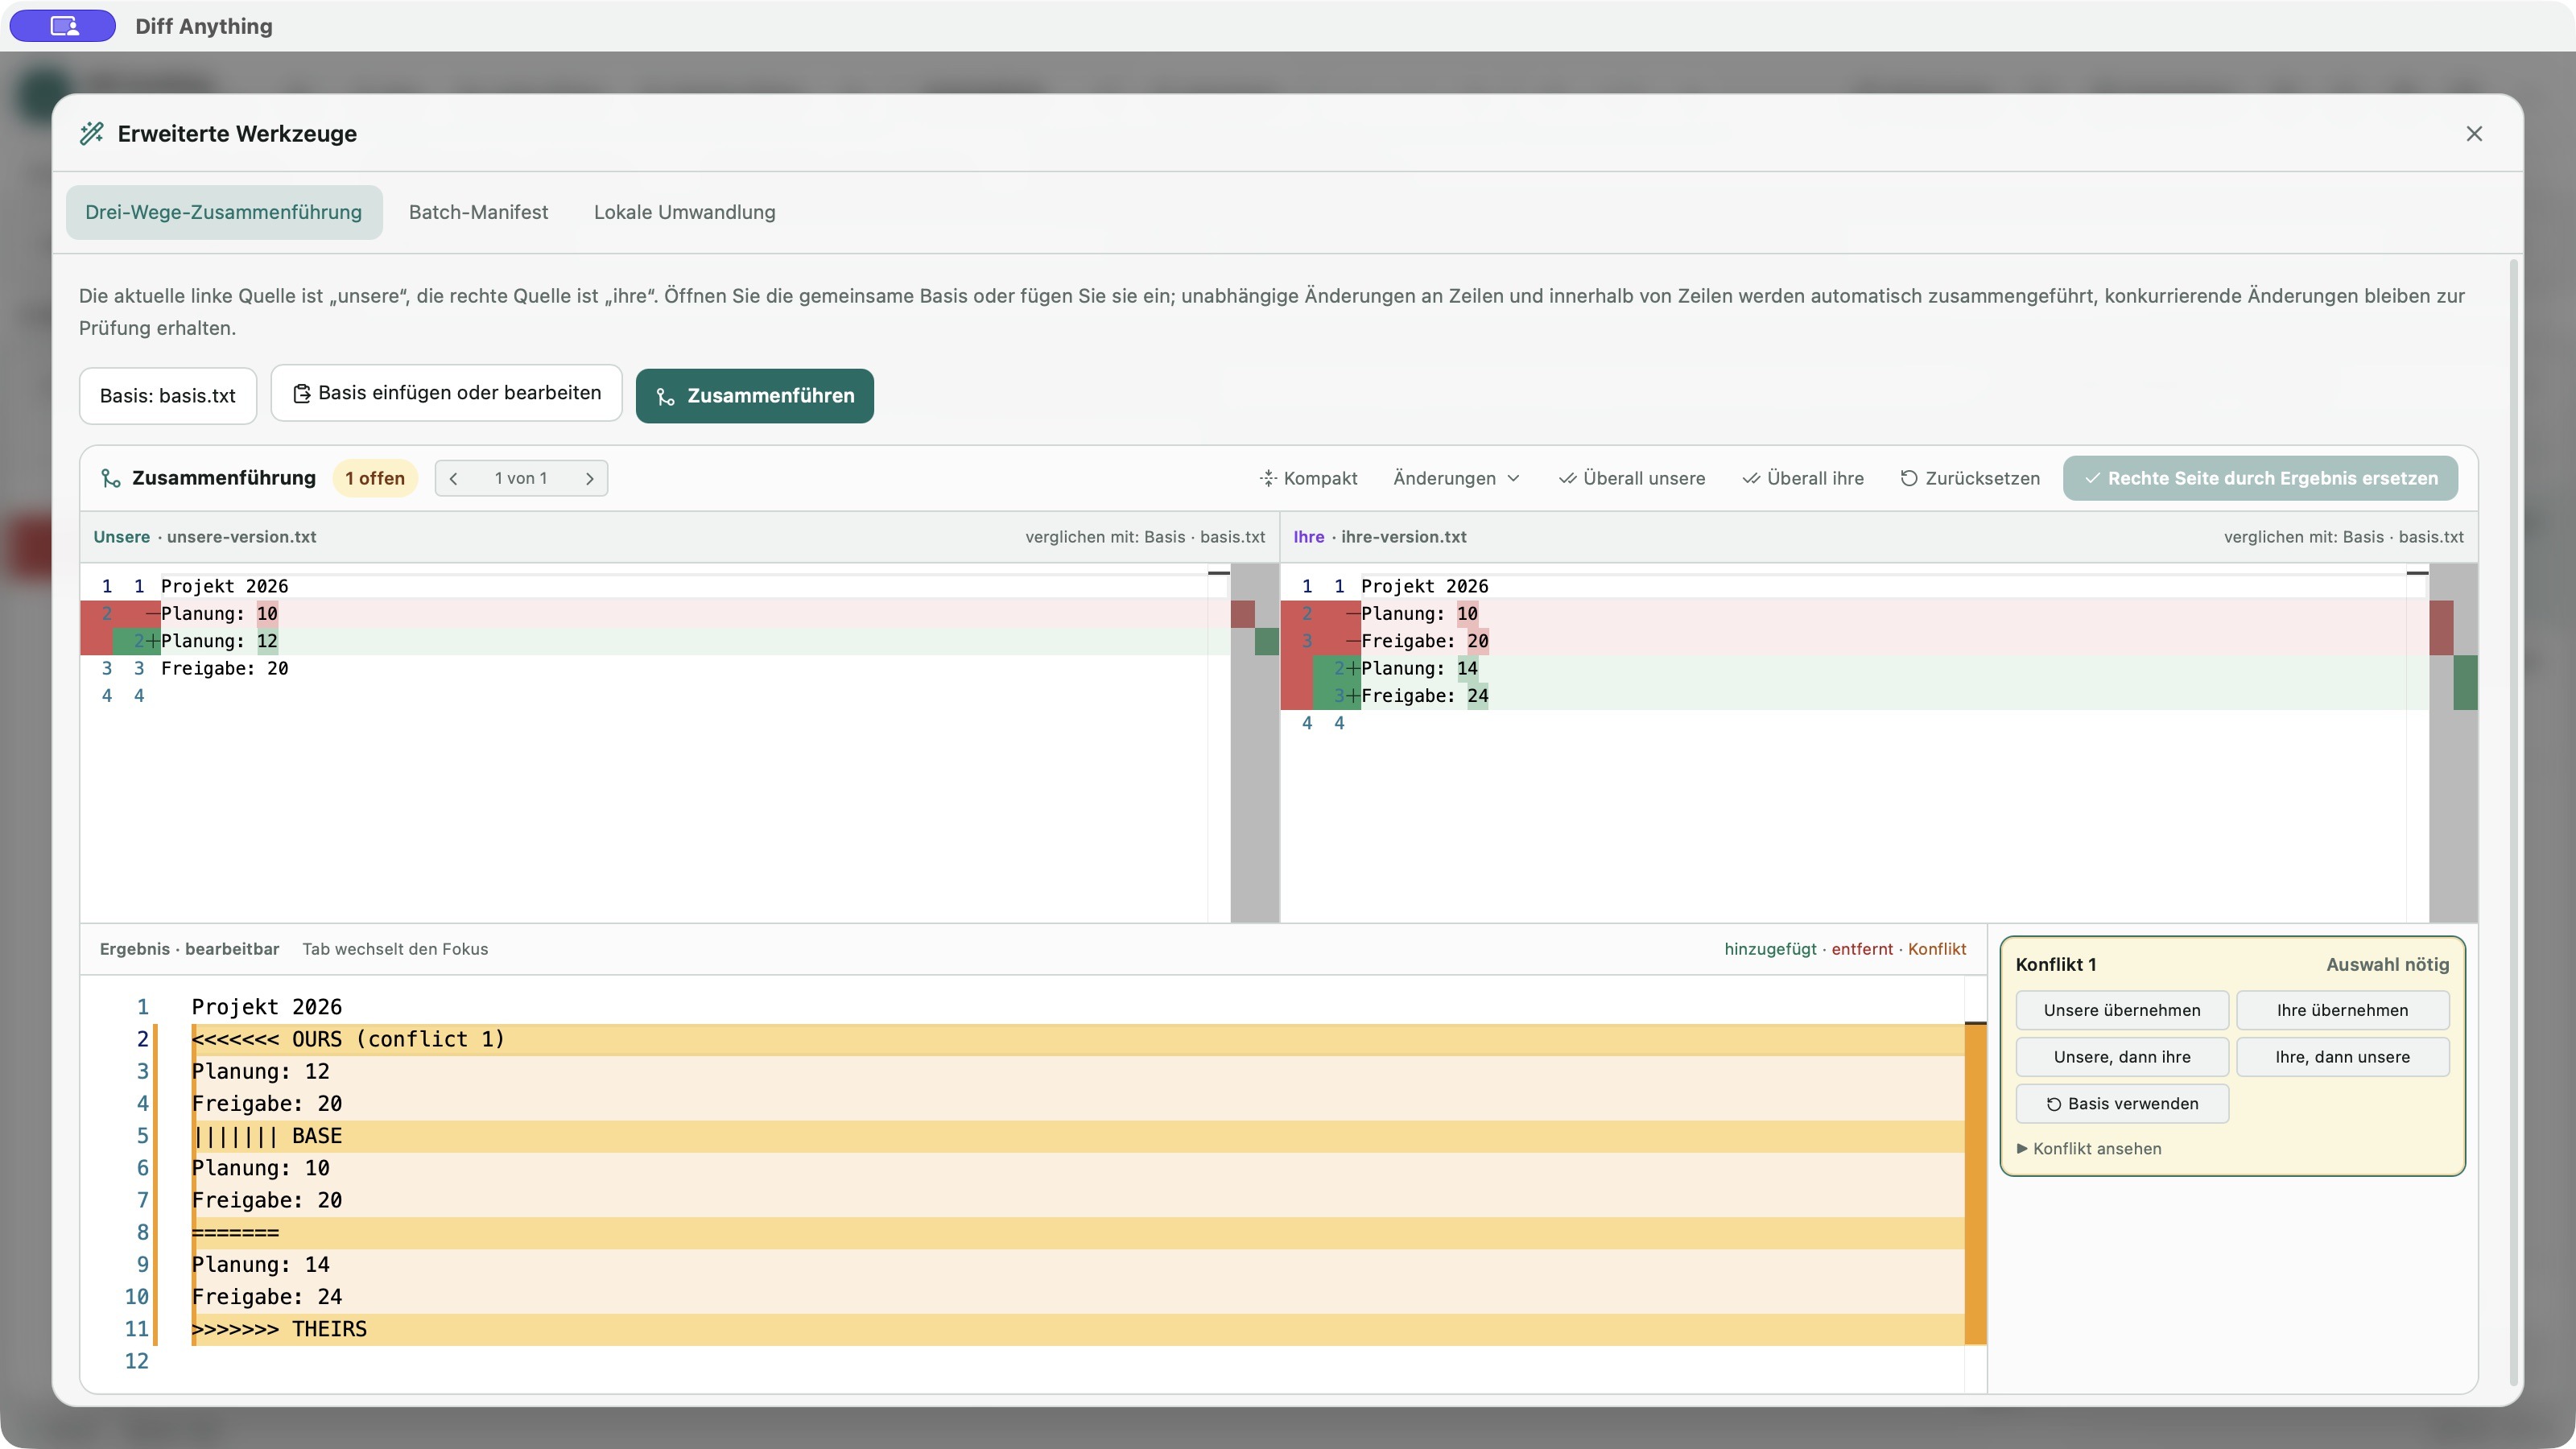This screenshot has height=1449, width=2576.
Task: Open the Lokale Umwandlung tab
Action: point(684,212)
